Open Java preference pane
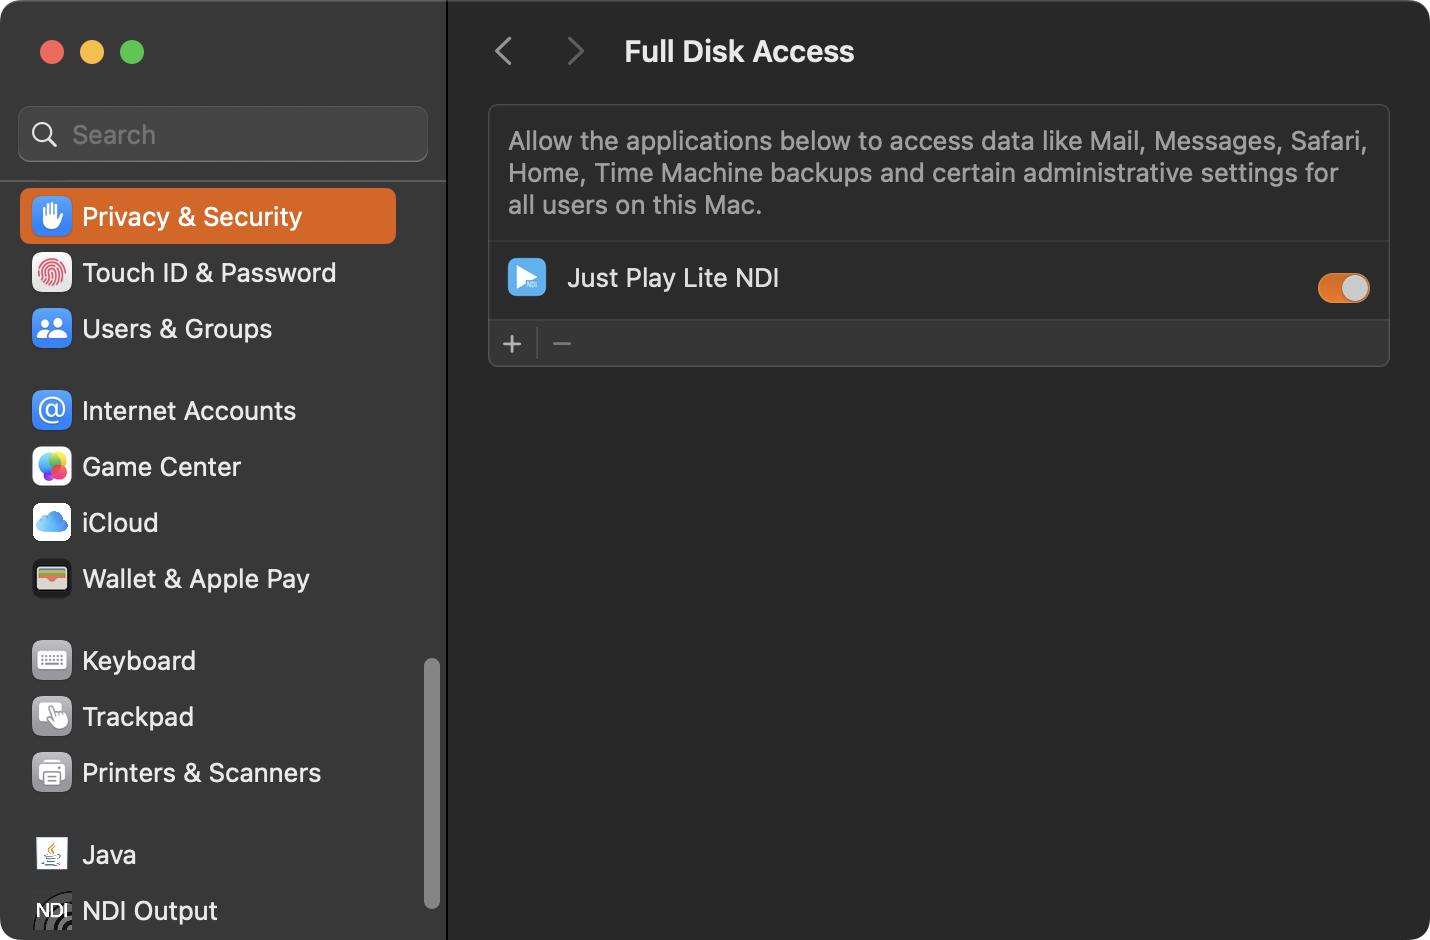This screenshot has width=1430, height=940. coord(208,854)
